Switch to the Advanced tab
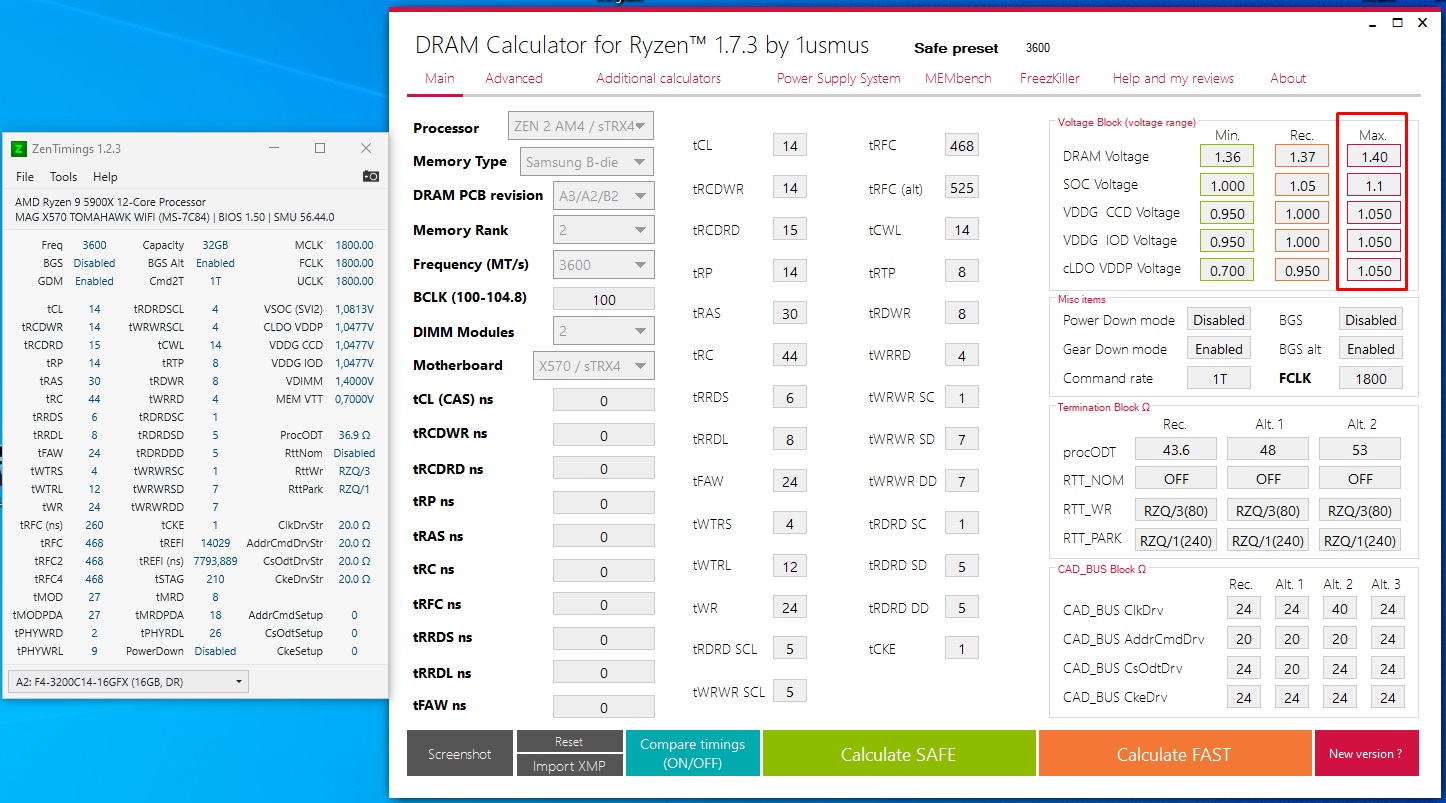Viewport: 1446px width, 803px height. pos(514,78)
